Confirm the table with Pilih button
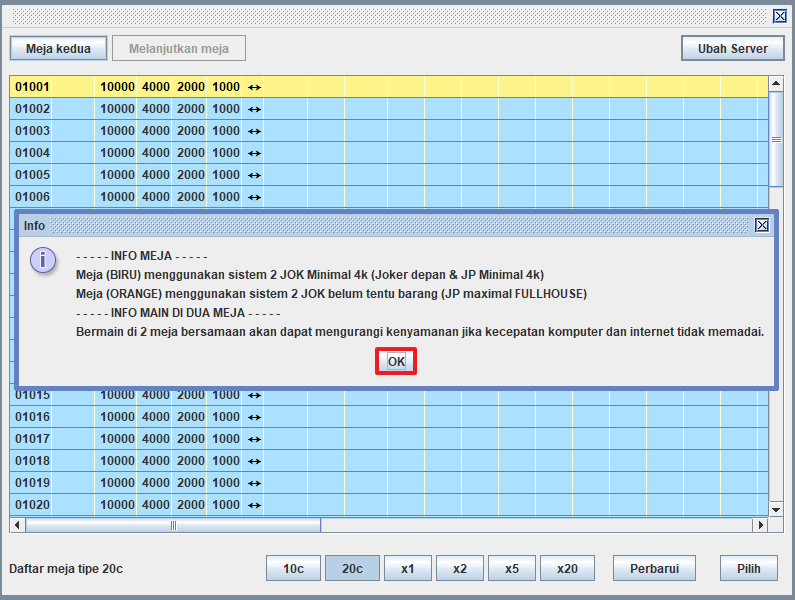The height and width of the screenshot is (600, 795). (x=748, y=568)
